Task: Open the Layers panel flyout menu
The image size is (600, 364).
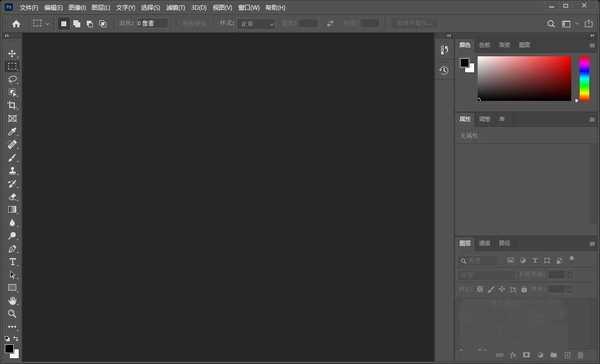Action: pyautogui.click(x=592, y=244)
